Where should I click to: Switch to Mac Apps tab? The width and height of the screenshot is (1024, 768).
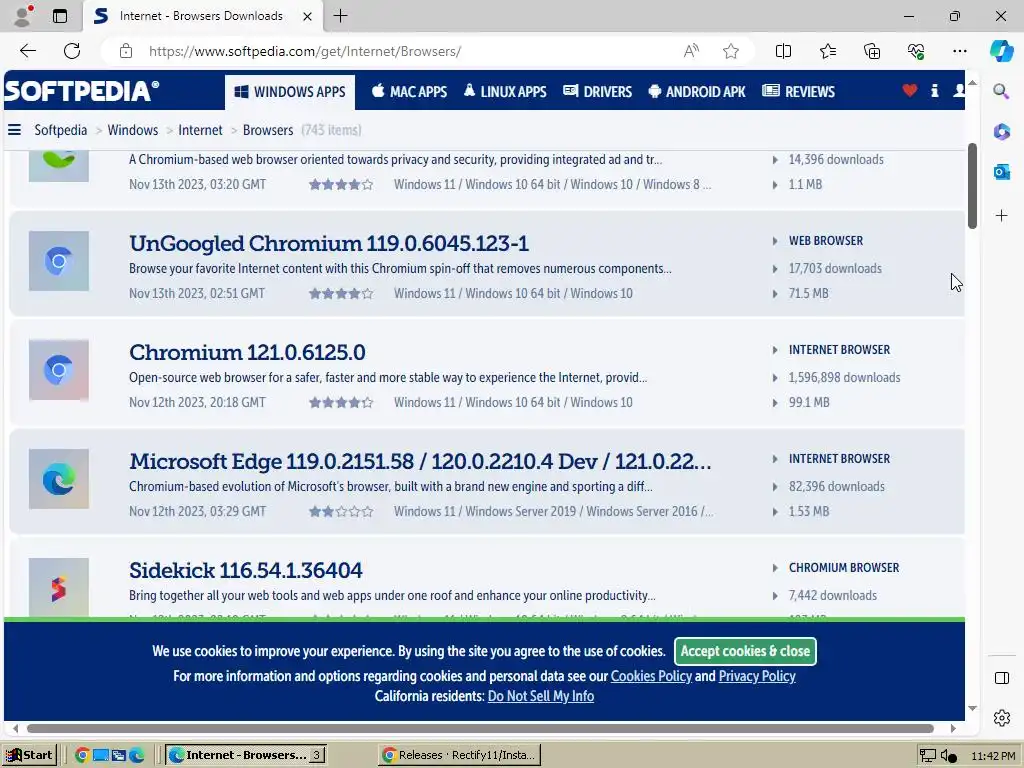click(409, 91)
